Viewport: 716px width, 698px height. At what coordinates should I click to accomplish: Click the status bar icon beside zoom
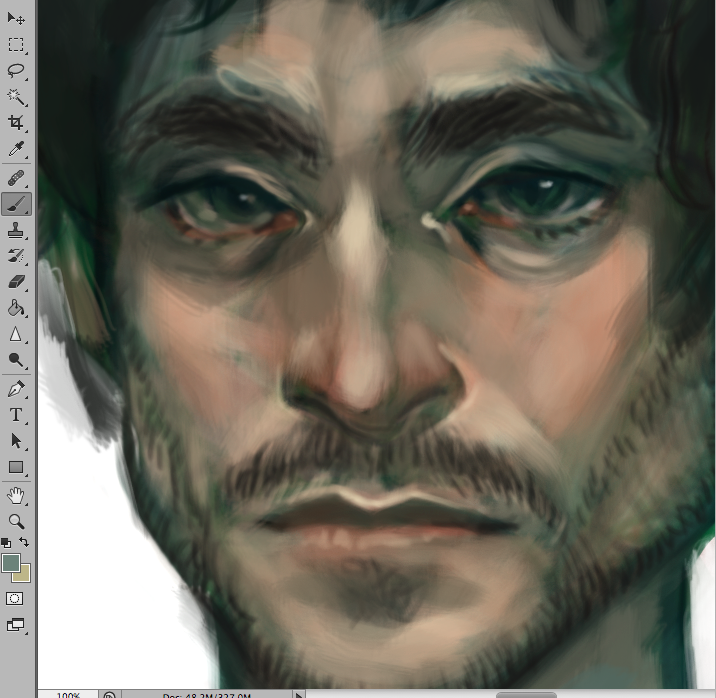109,694
